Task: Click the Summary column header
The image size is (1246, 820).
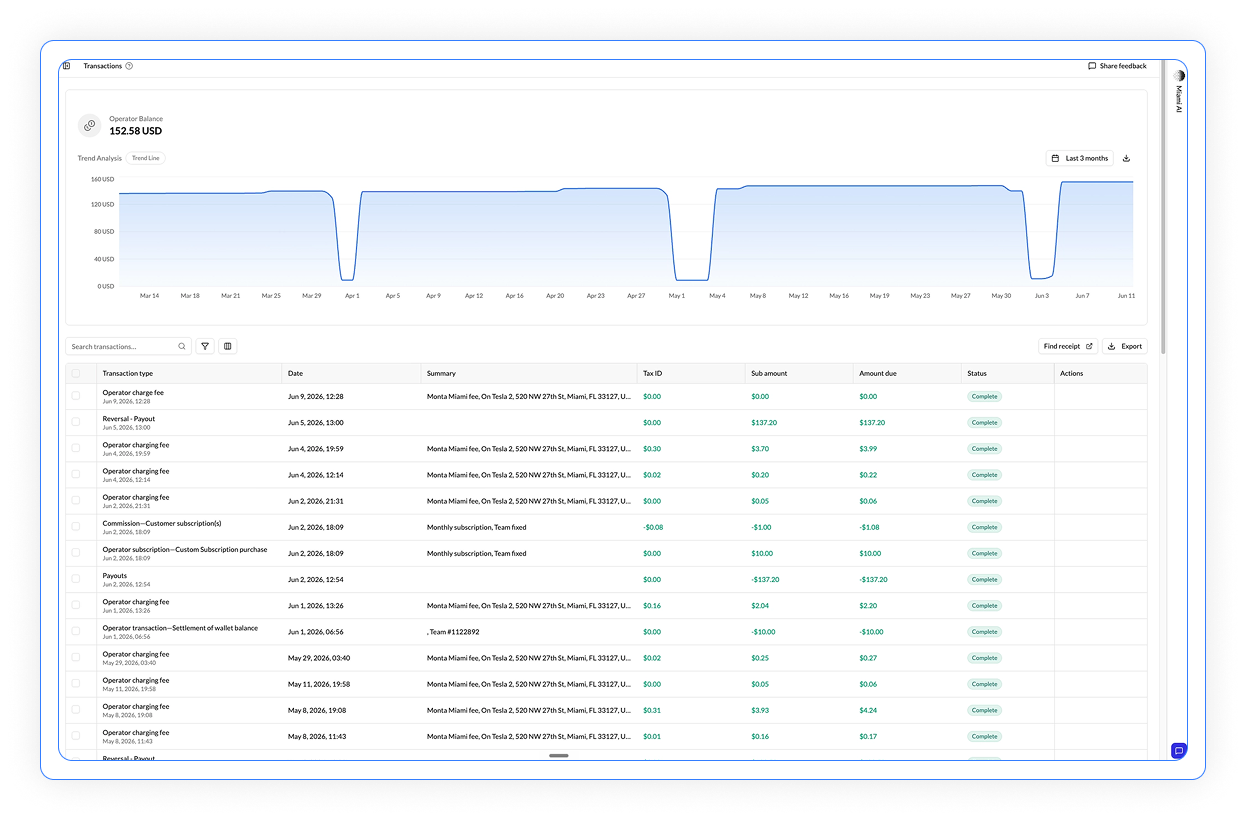Action: point(441,373)
